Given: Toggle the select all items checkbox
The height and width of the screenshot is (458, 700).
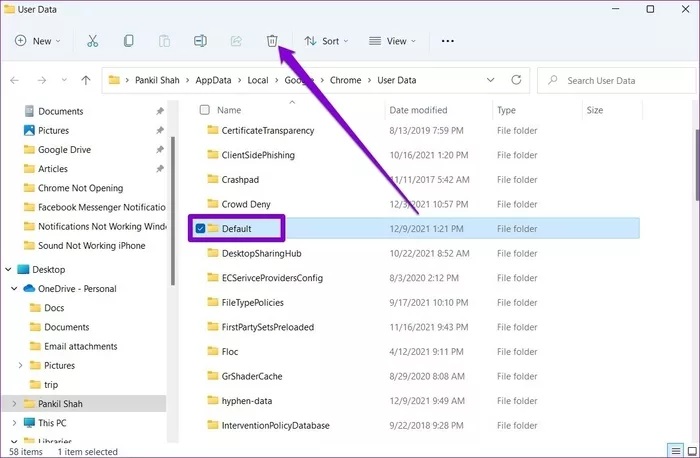Looking at the screenshot, I should 205,110.
